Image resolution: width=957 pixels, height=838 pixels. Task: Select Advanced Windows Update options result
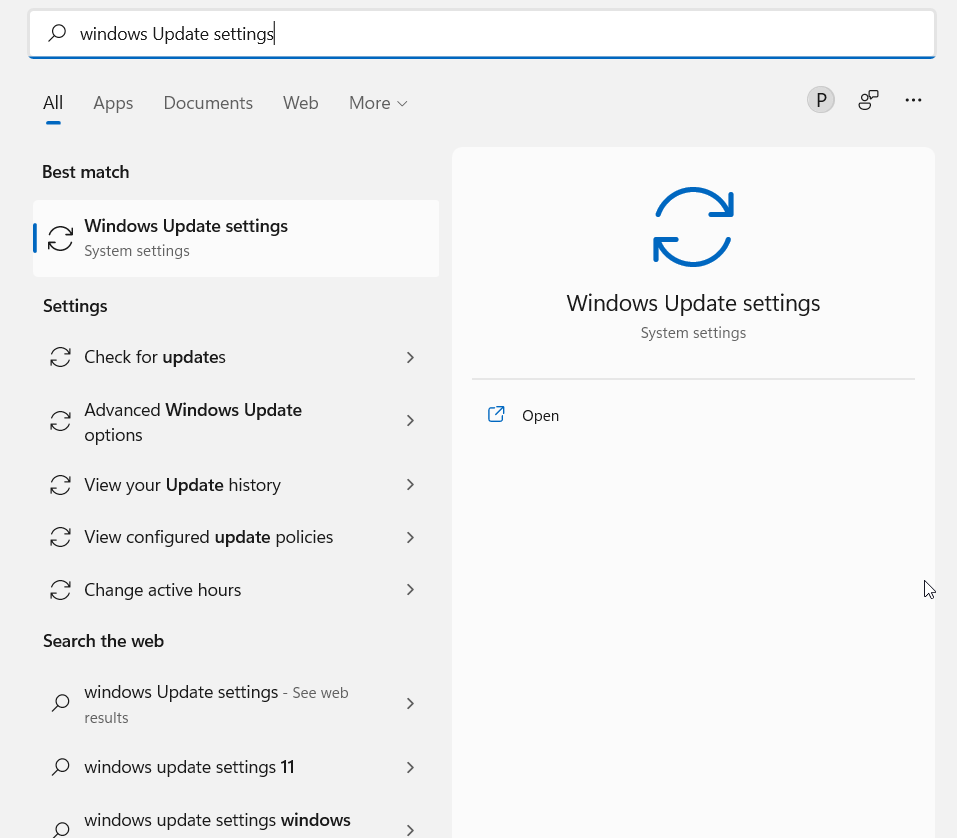coord(236,422)
